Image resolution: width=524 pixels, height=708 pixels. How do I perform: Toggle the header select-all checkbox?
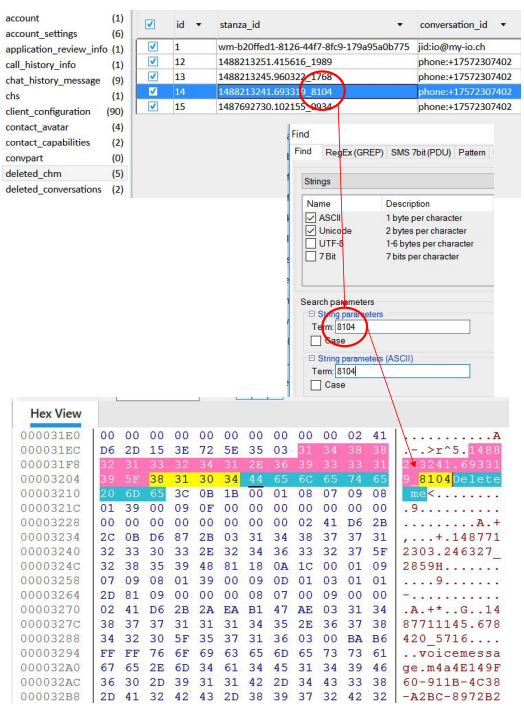coord(150,24)
